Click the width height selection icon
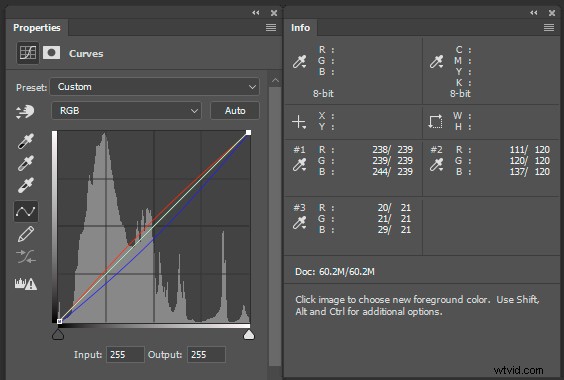The width and height of the screenshot is (564, 380). click(436, 122)
